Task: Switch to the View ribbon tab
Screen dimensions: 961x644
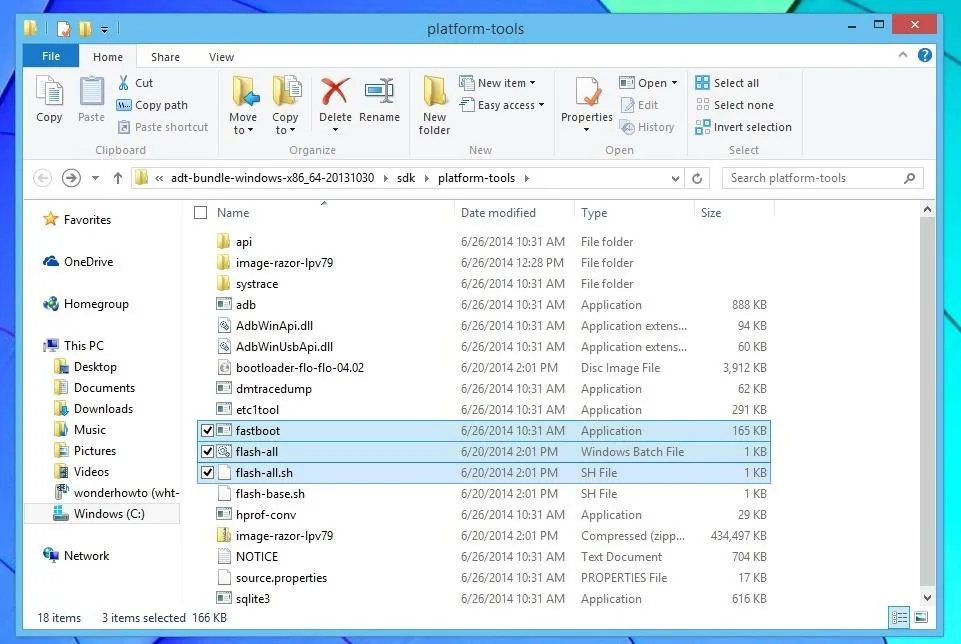Action: coord(221,57)
